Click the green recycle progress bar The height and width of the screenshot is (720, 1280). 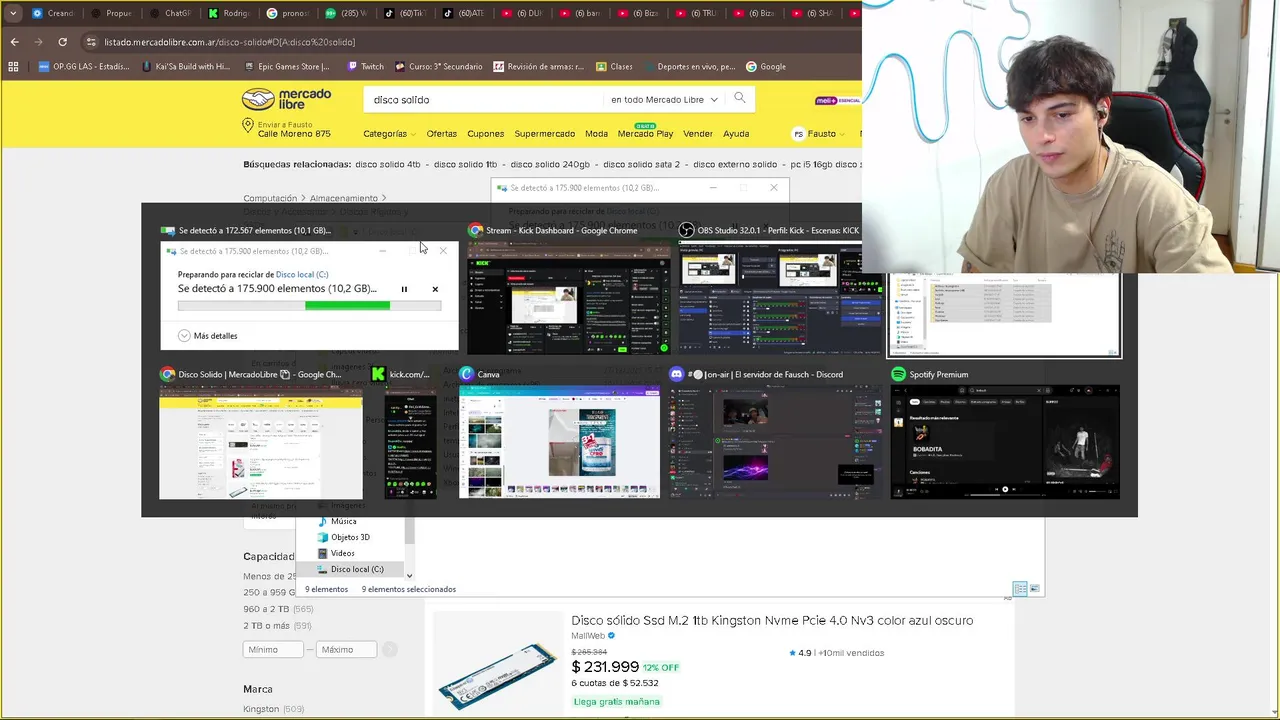(x=309, y=306)
